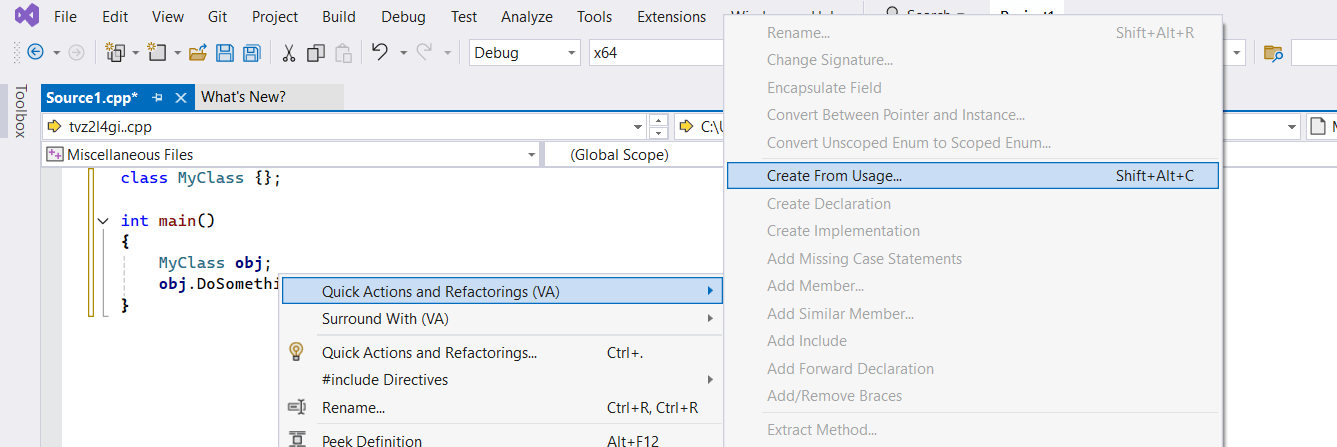Viewport: 1337px width, 447px height.
Task: Close the Source1.cpp tab
Action: point(181,97)
